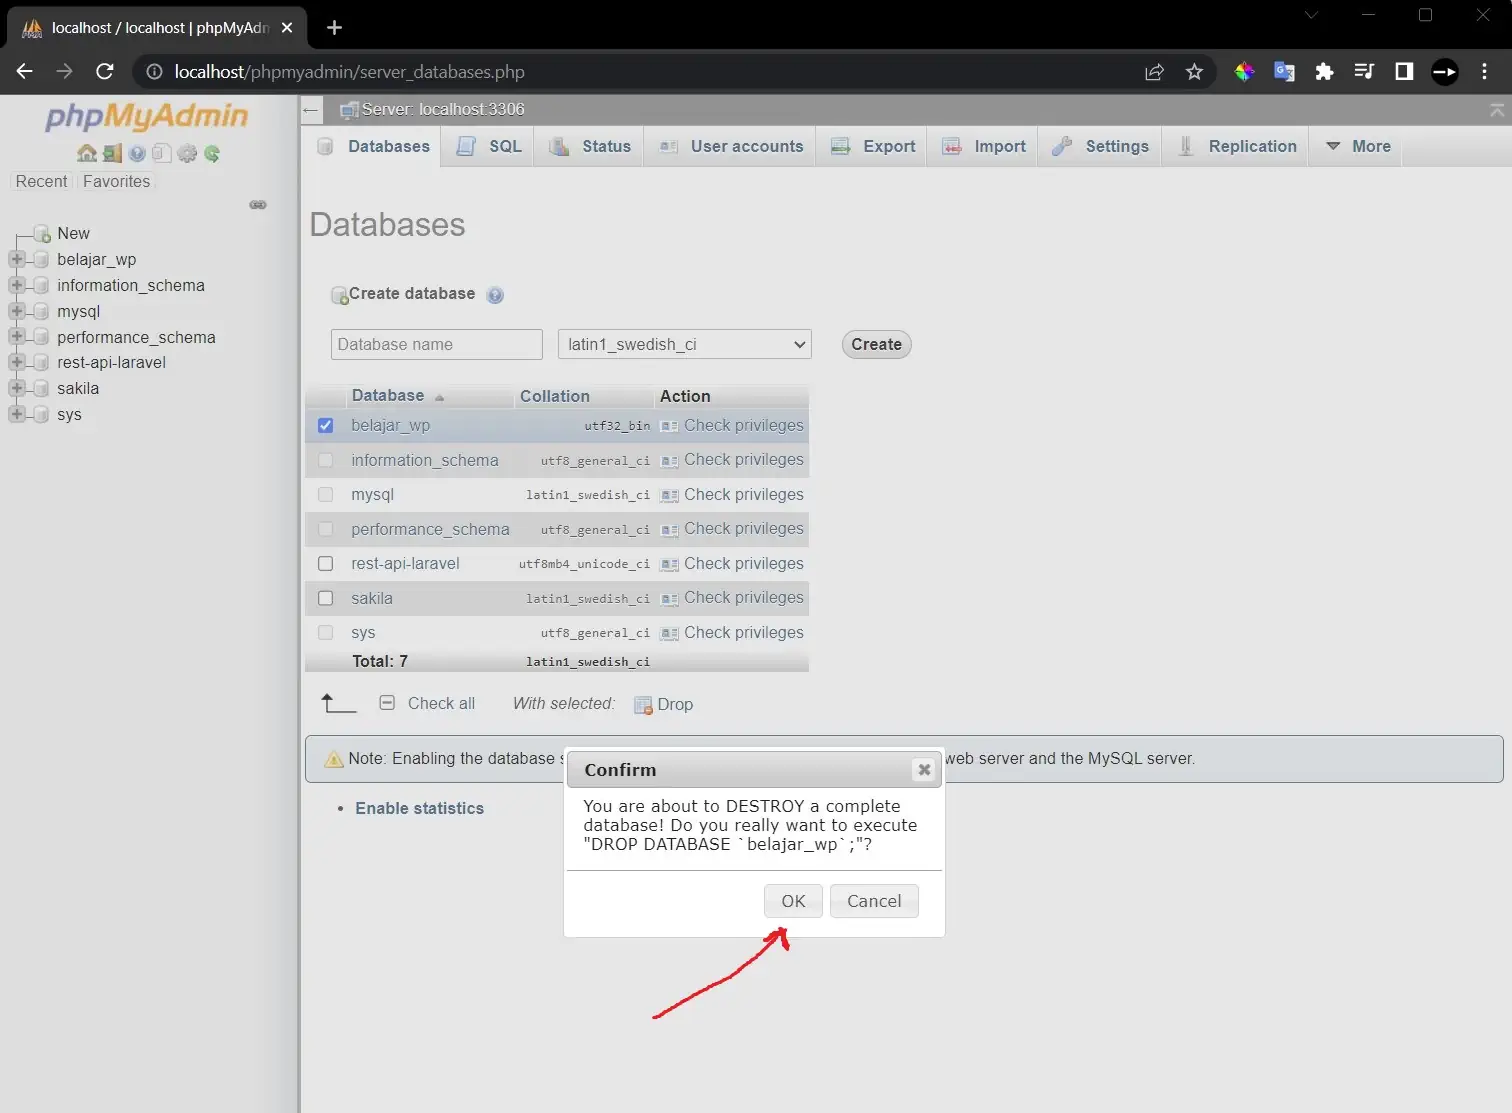Click the link-with-main-panel chain icon

[x=258, y=205]
